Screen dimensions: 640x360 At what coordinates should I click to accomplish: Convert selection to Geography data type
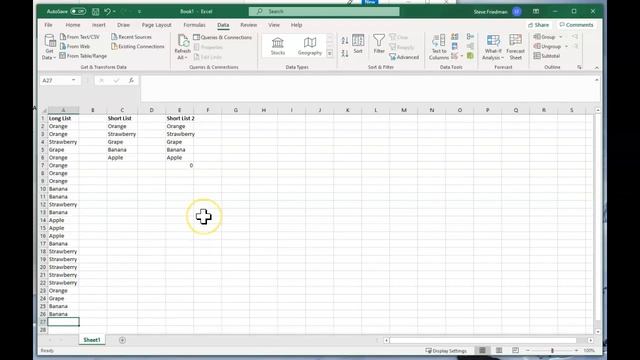point(310,46)
